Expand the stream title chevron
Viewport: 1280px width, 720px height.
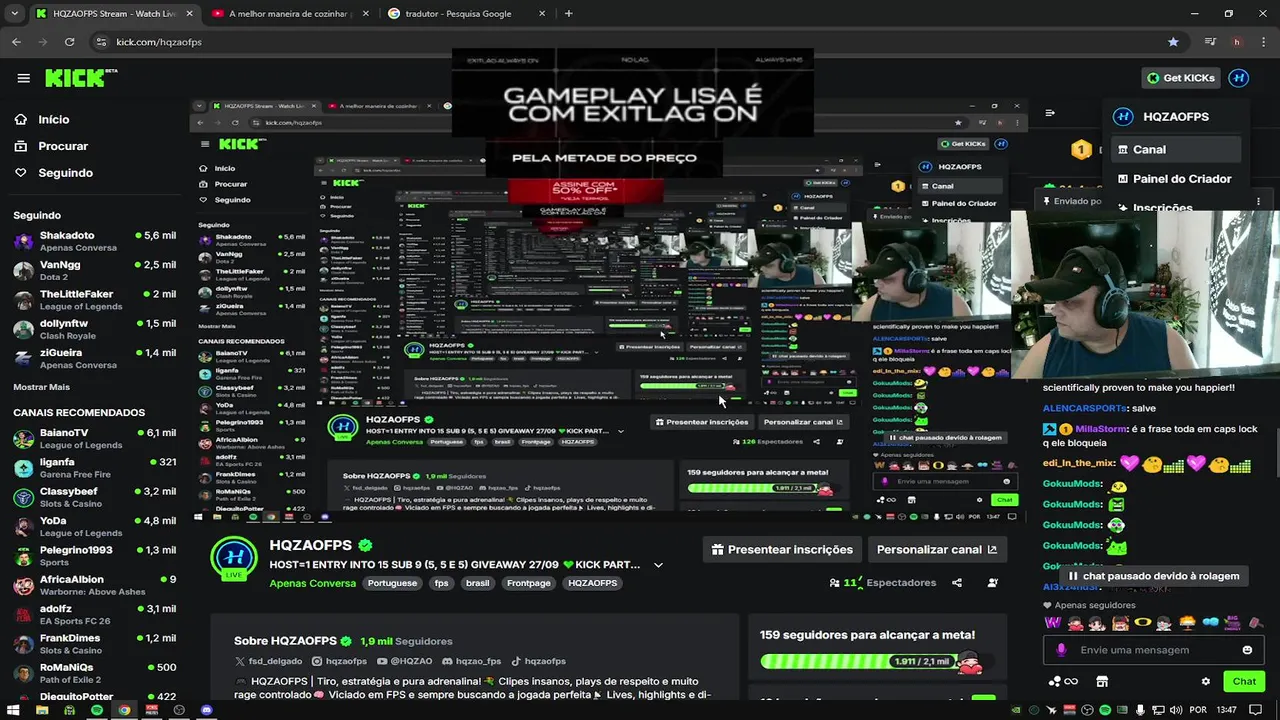[658, 565]
